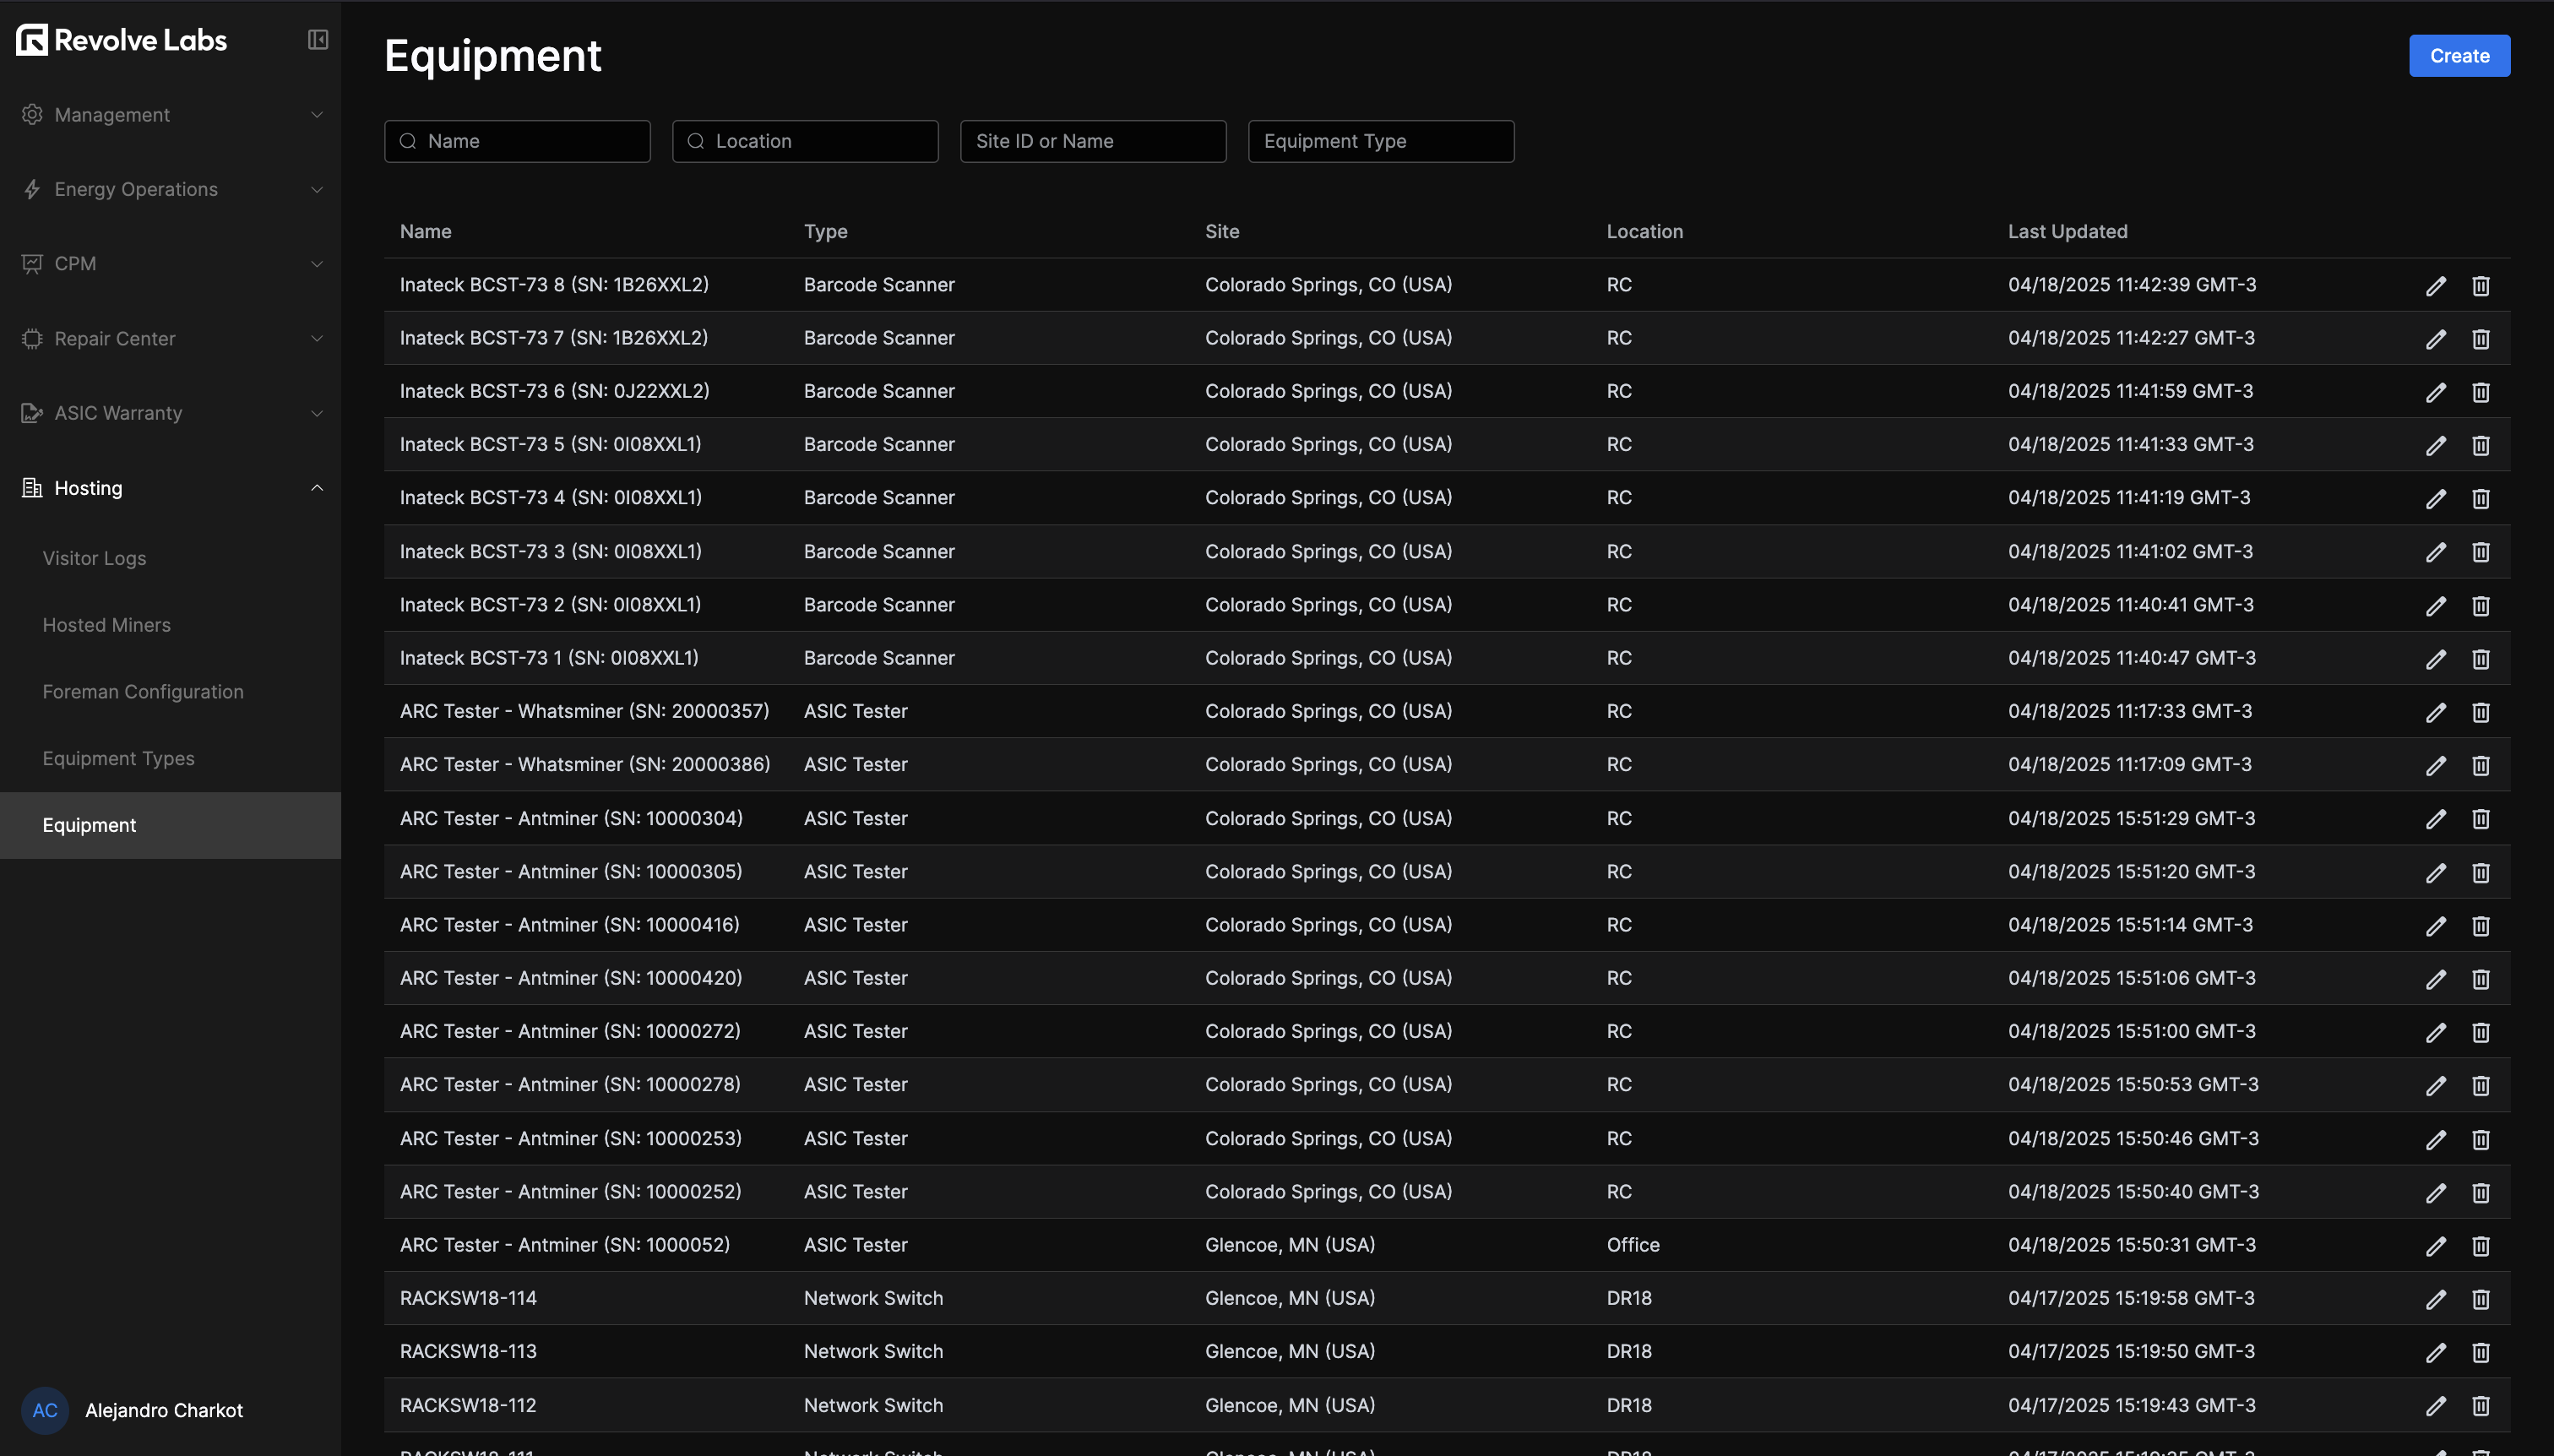This screenshot has width=2554, height=1456.
Task: Collapse sidebar with the panel toggle icon
Action: [317, 39]
